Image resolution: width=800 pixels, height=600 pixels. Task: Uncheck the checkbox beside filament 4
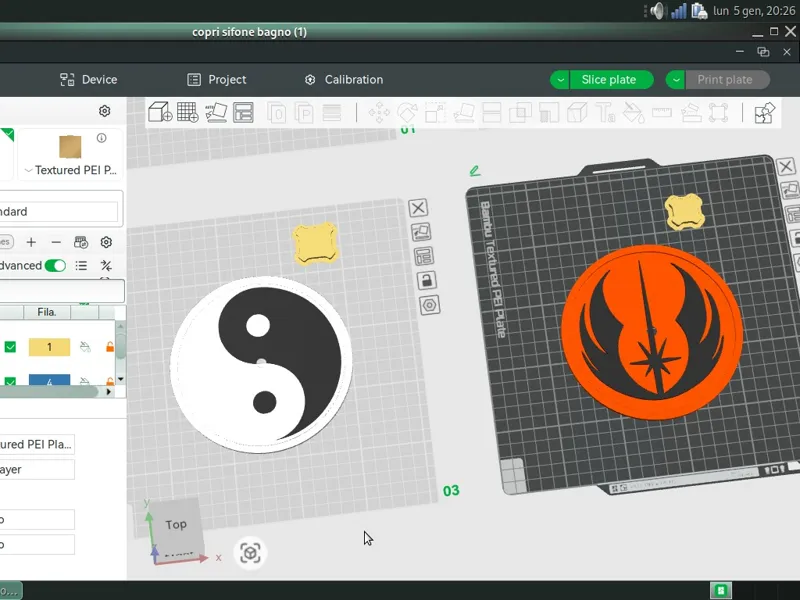(10, 380)
